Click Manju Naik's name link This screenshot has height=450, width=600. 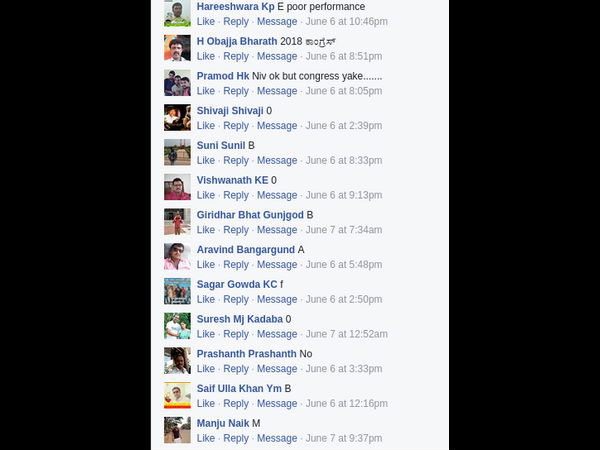pyautogui.click(x=223, y=423)
